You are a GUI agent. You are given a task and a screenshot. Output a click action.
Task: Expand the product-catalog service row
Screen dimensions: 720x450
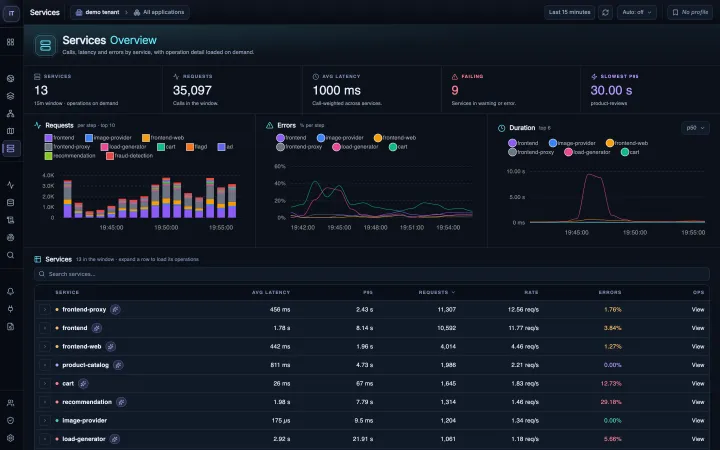click(45, 365)
